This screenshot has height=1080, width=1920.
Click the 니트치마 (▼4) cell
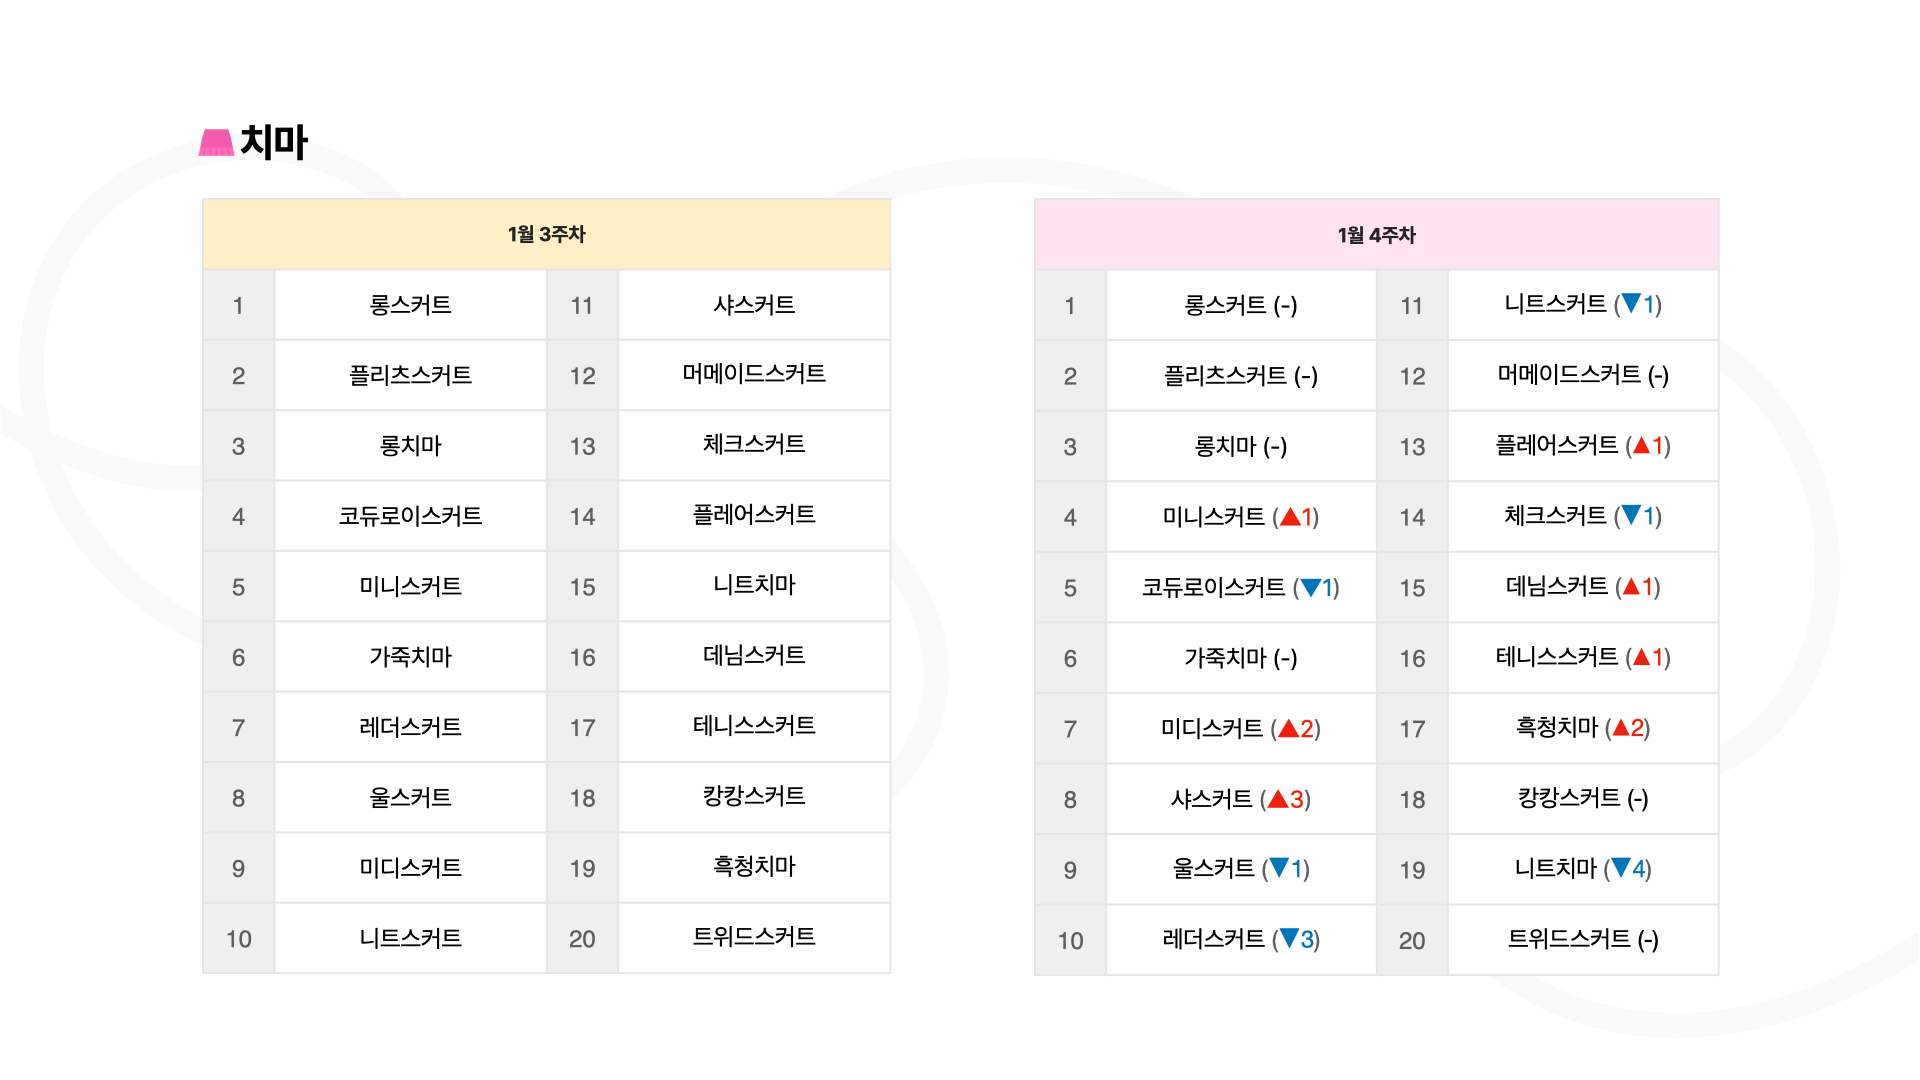point(1583,869)
